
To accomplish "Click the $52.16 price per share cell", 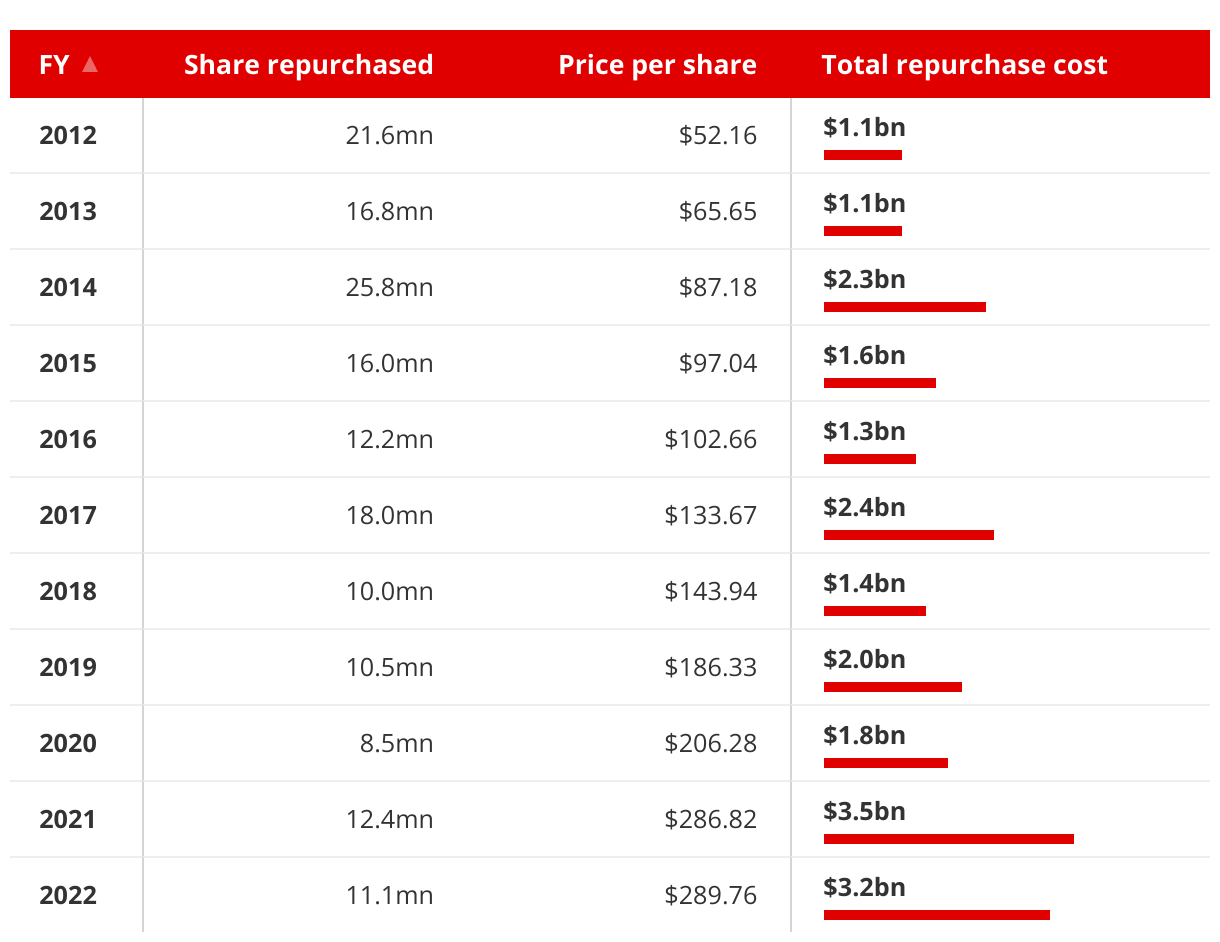I will [717, 135].
